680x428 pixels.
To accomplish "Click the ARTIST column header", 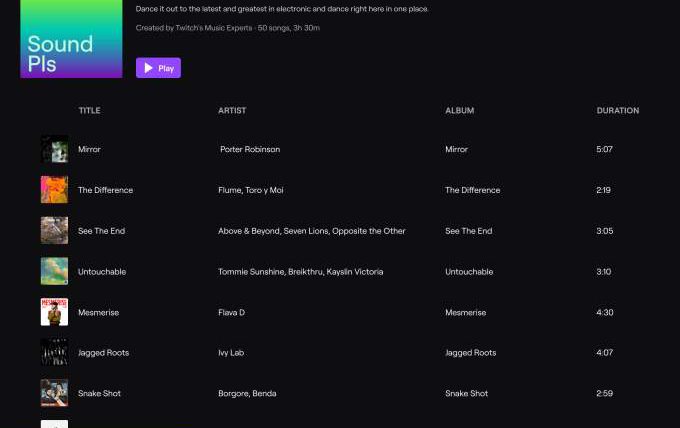I will tap(232, 110).
